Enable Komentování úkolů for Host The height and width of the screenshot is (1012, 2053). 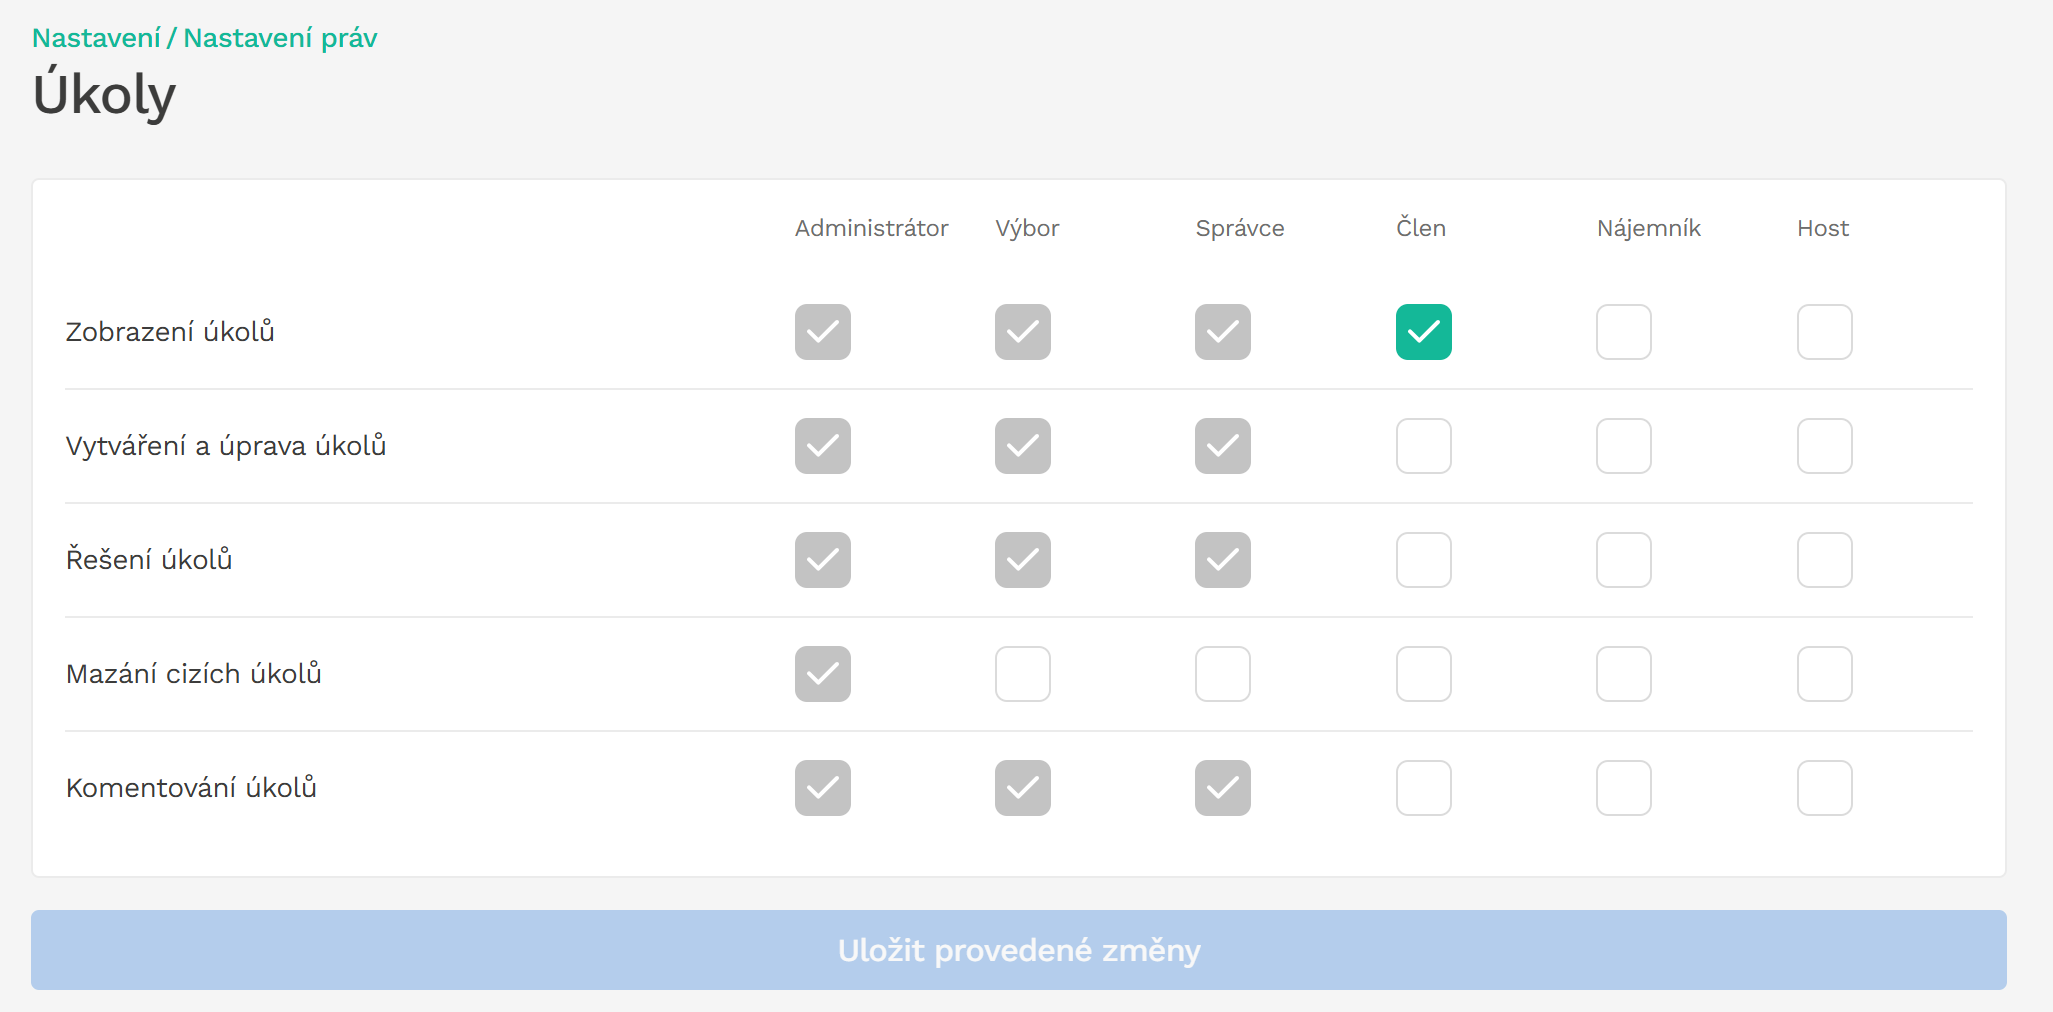point(1824,788)
